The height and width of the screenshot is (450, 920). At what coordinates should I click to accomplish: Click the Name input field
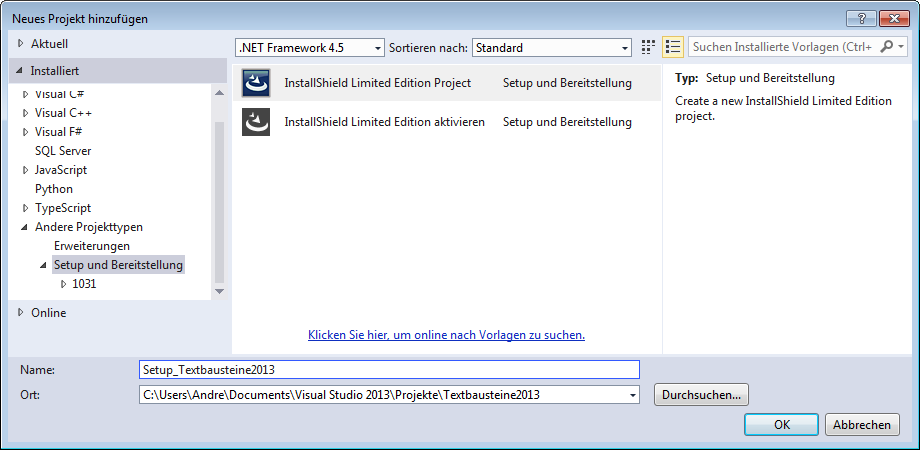pos(389,370)
